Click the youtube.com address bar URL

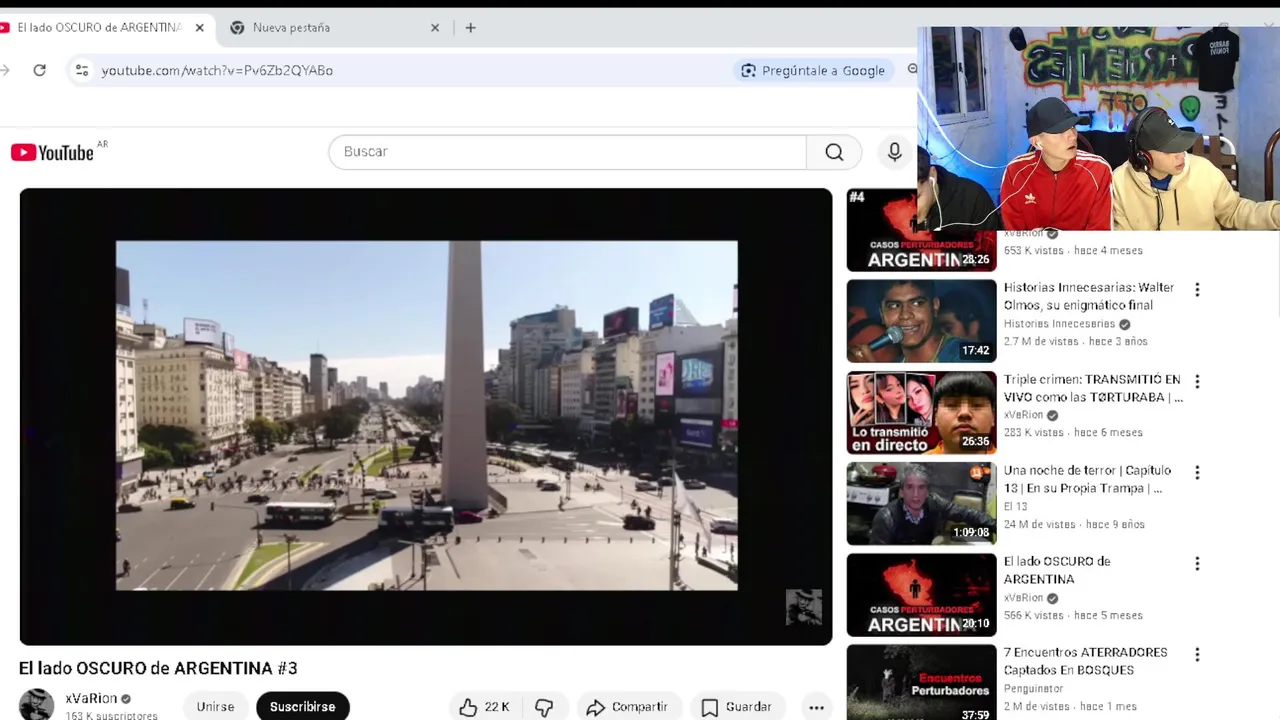click(x=217, y=70)
